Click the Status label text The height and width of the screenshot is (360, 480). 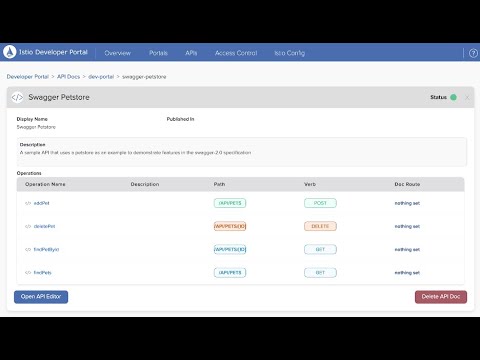[x=438, y=97]
